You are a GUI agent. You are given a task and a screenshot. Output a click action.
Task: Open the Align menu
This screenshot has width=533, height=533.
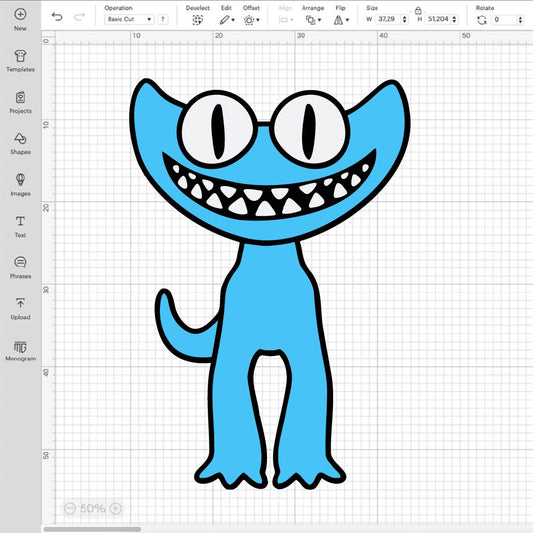point(286,20)
